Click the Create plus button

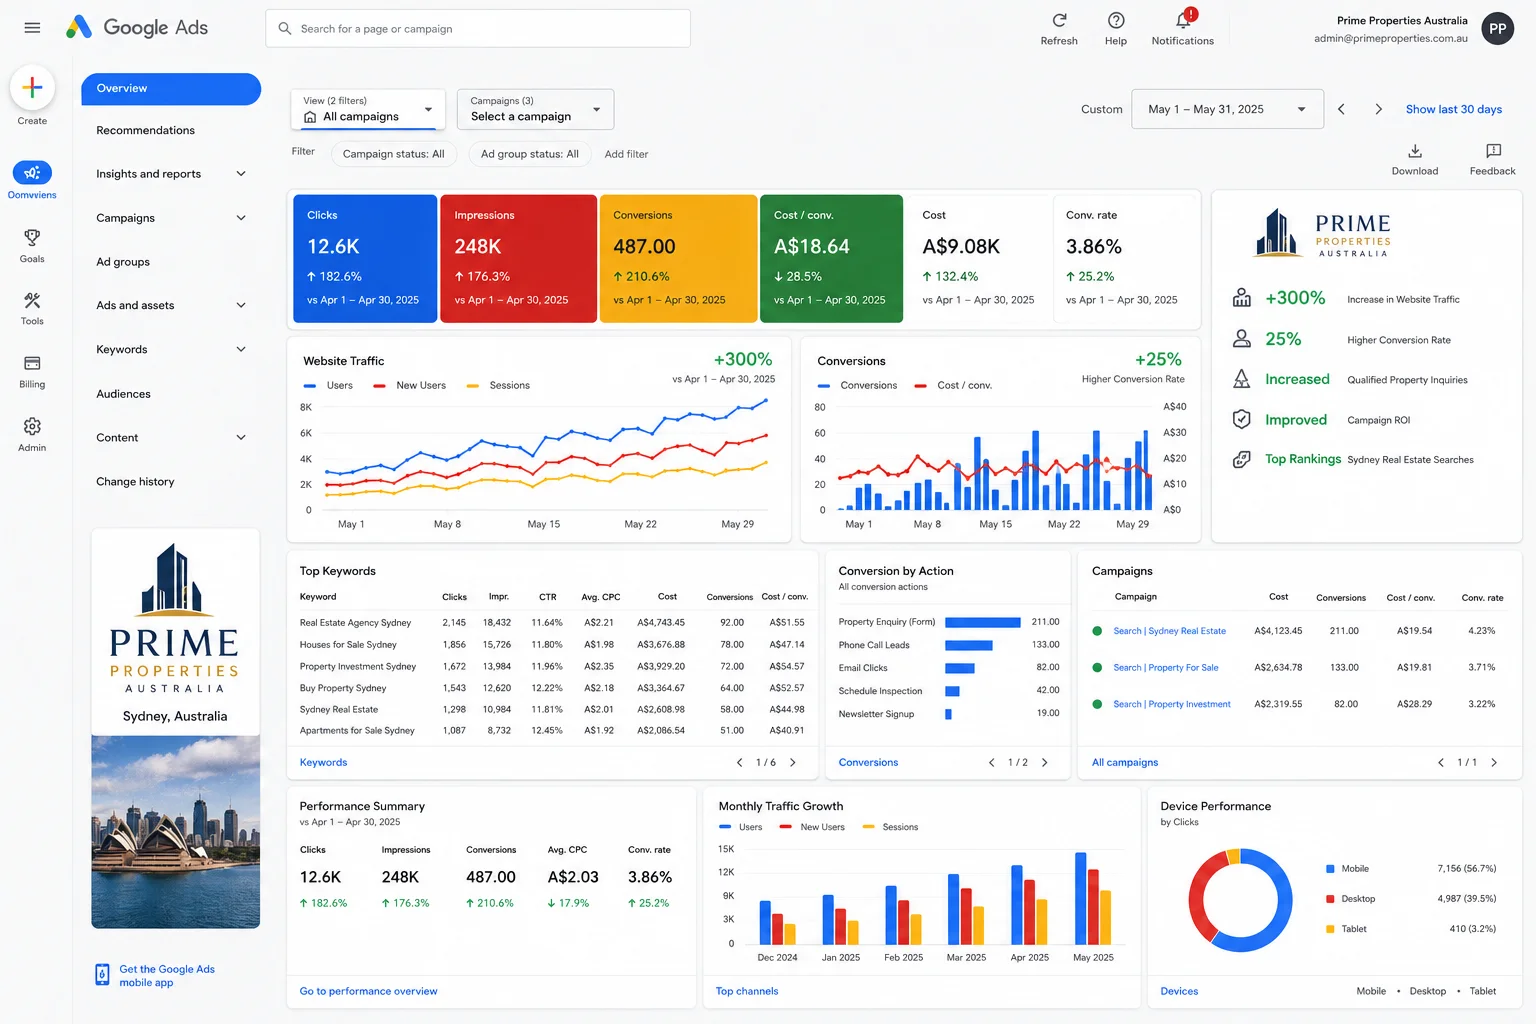pos(32,87)
